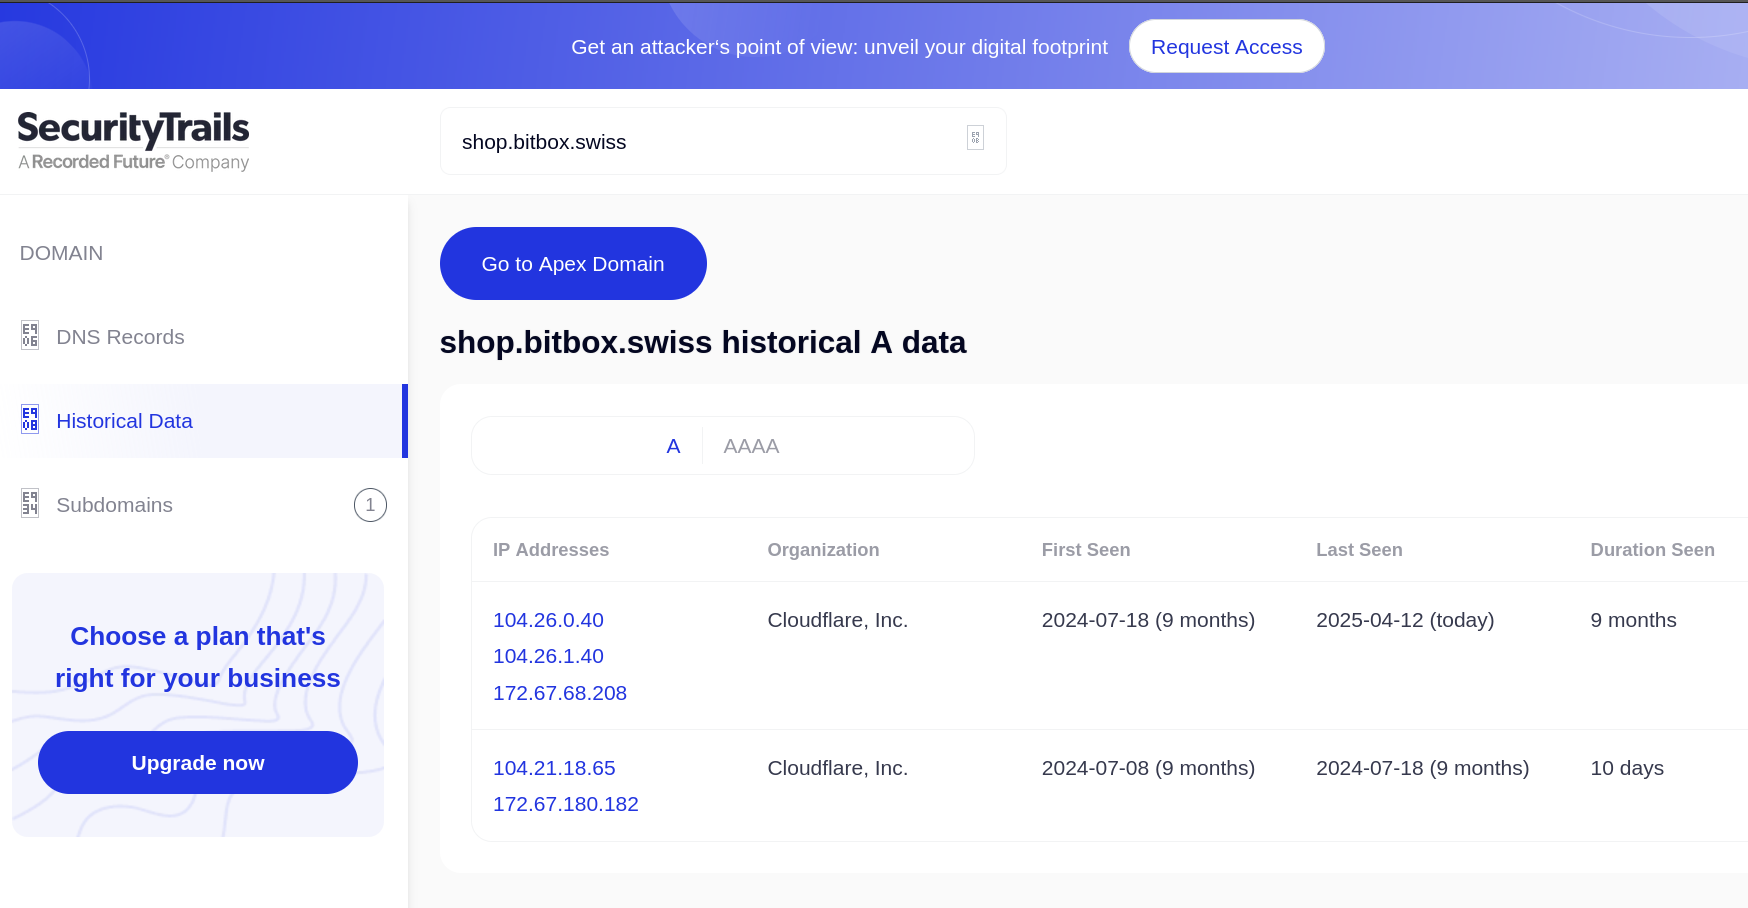The height and width of the screenshot is (908, 1748).
Task: Open Historical Data in the sidebar
Action: pyautogui.click(x=204, y=421)
